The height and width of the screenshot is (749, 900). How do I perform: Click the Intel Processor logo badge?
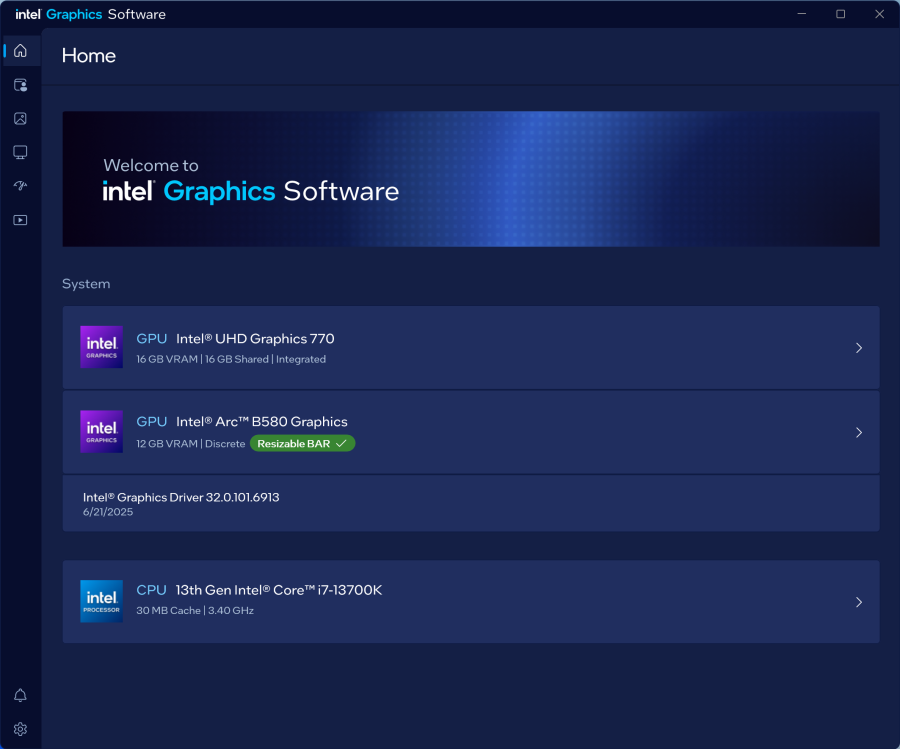click(102, 601)
